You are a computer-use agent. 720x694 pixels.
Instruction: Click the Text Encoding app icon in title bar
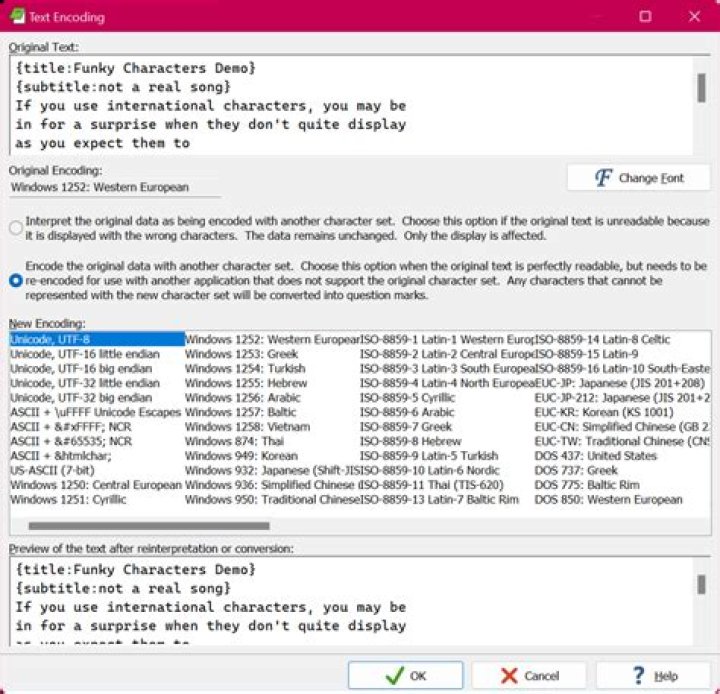coord(17,16)
